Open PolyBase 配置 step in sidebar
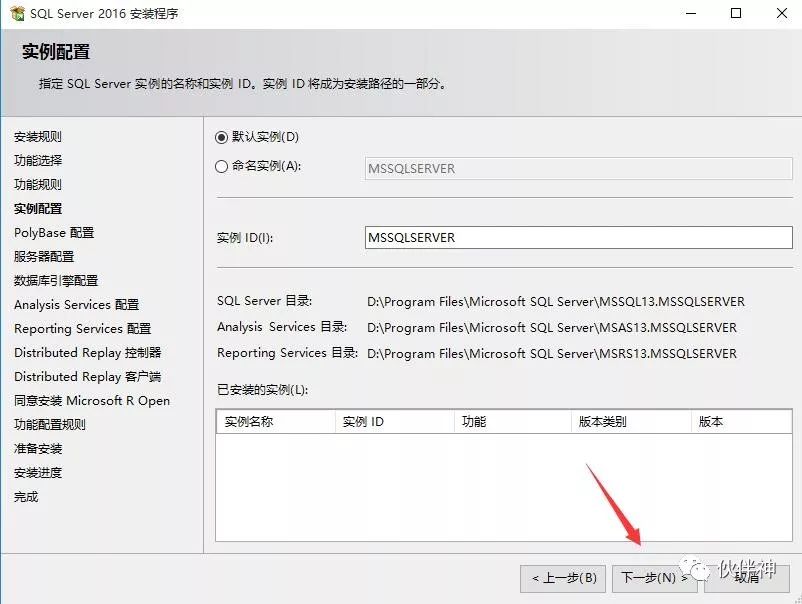This screenshot has width=802, height=604. [x=54, y=233]
